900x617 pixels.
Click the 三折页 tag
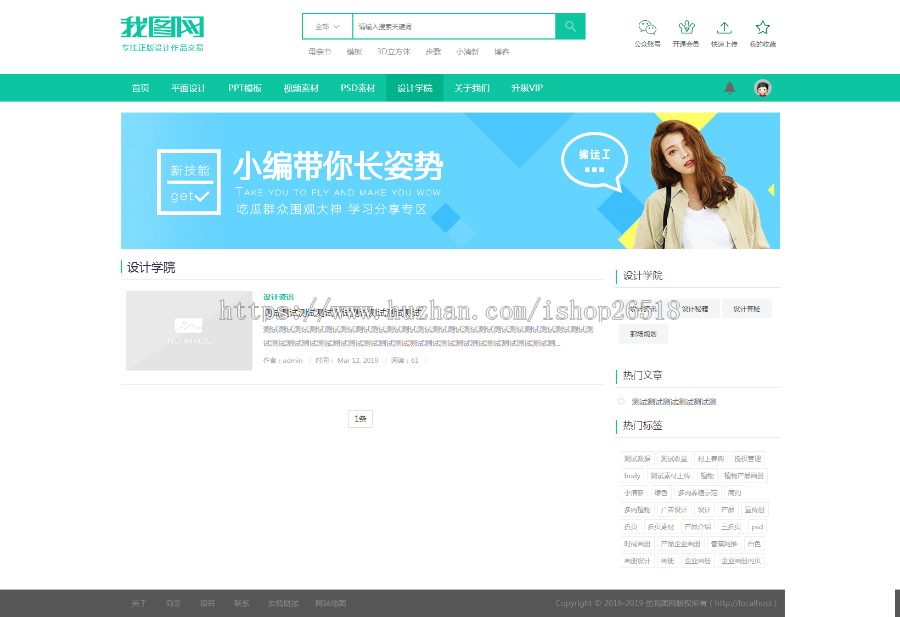click(x=731, y=527)
